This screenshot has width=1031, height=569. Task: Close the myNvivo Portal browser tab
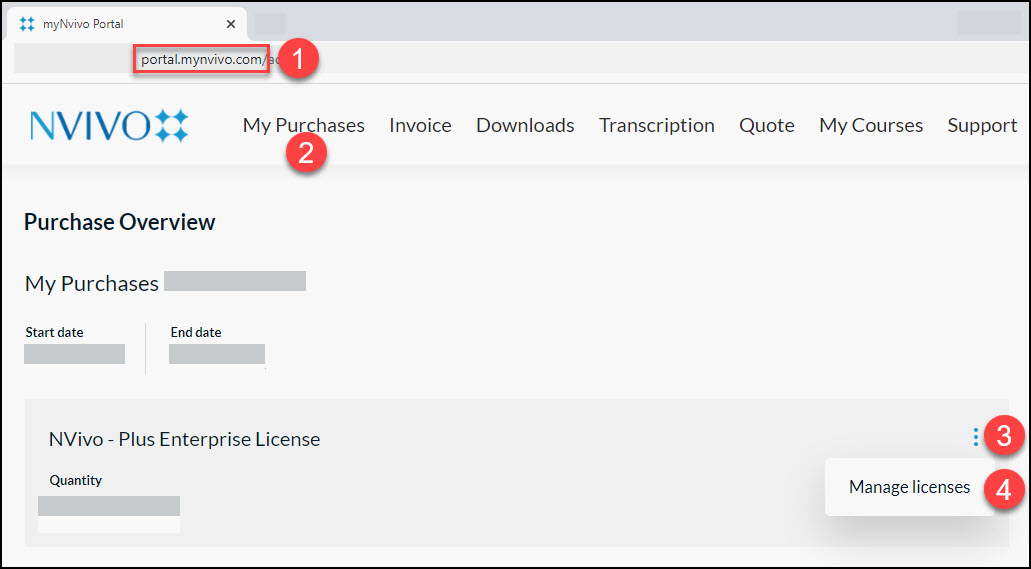click(x=231, y=24)
